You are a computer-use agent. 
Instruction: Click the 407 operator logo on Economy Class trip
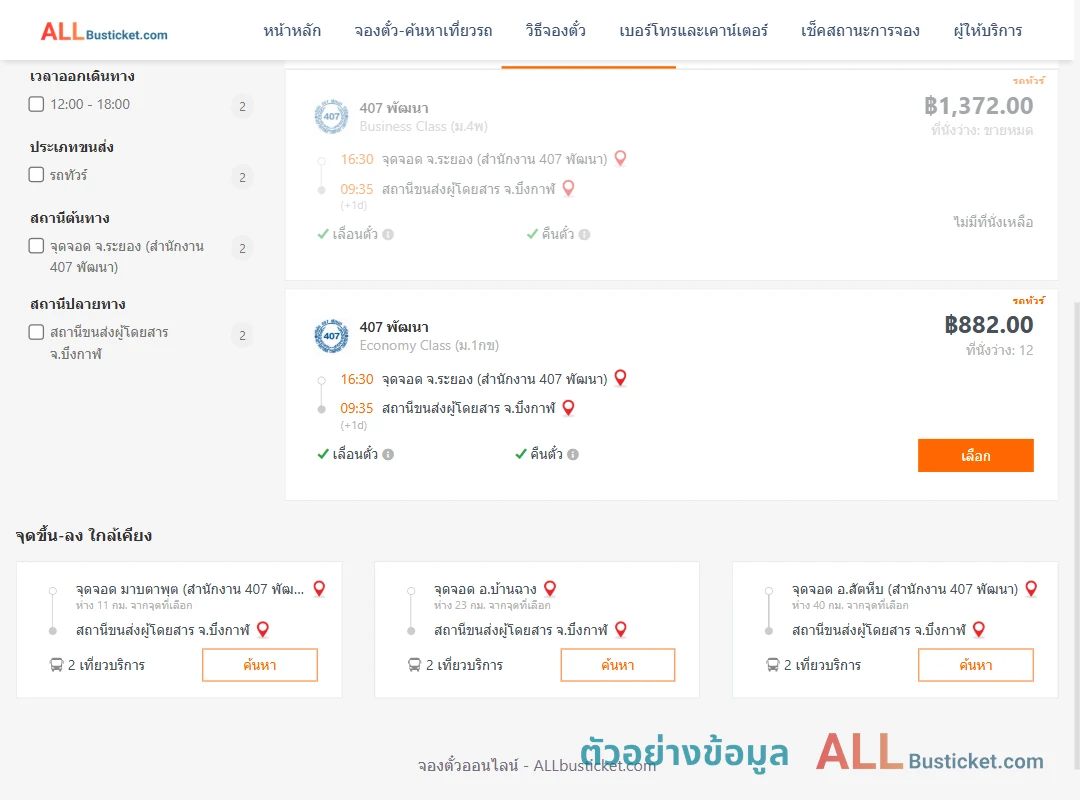coord(331,336)
